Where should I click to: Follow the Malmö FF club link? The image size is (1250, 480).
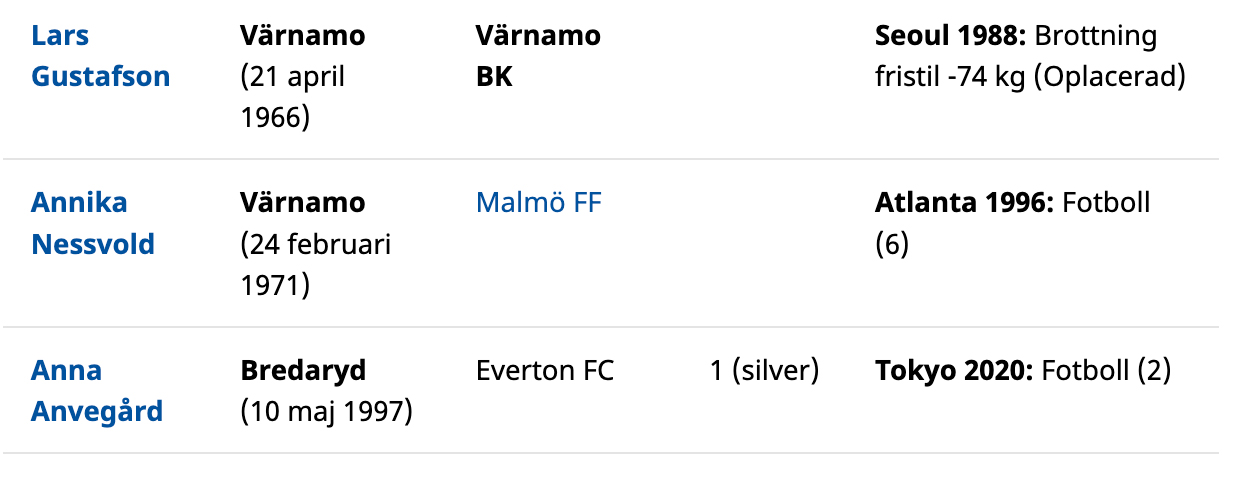539,203
